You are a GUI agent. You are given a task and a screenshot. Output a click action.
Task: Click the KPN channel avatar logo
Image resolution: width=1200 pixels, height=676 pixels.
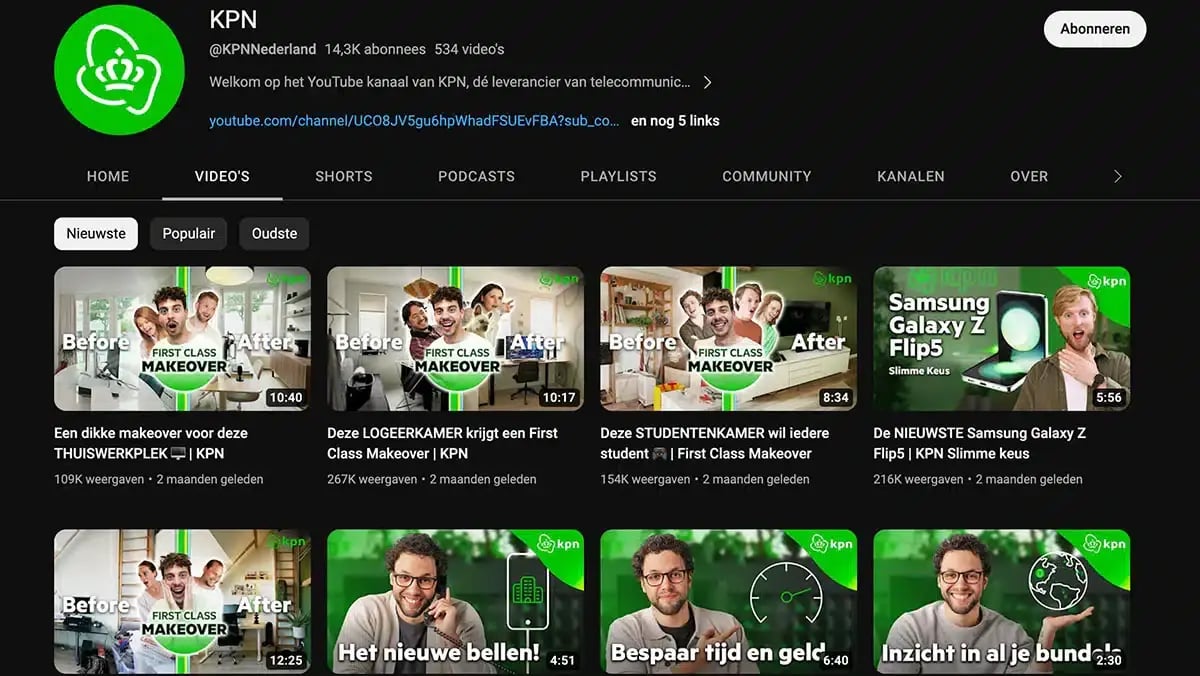pos(119,69)
